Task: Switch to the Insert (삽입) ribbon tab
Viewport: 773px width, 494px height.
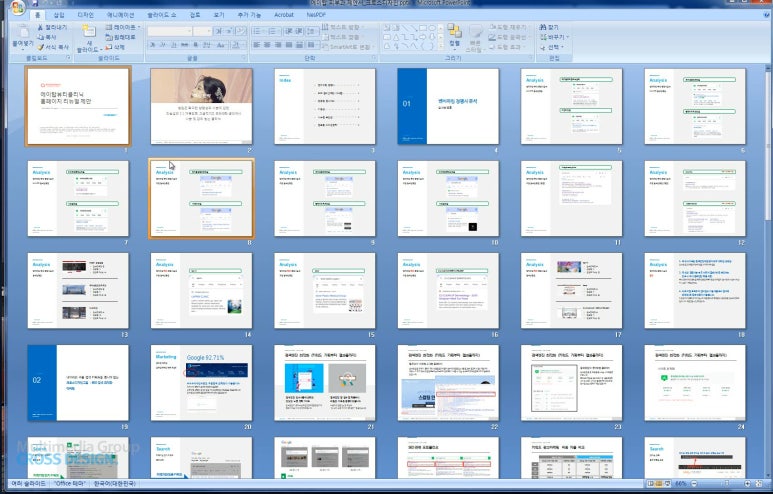Action: tap(59, 16)
